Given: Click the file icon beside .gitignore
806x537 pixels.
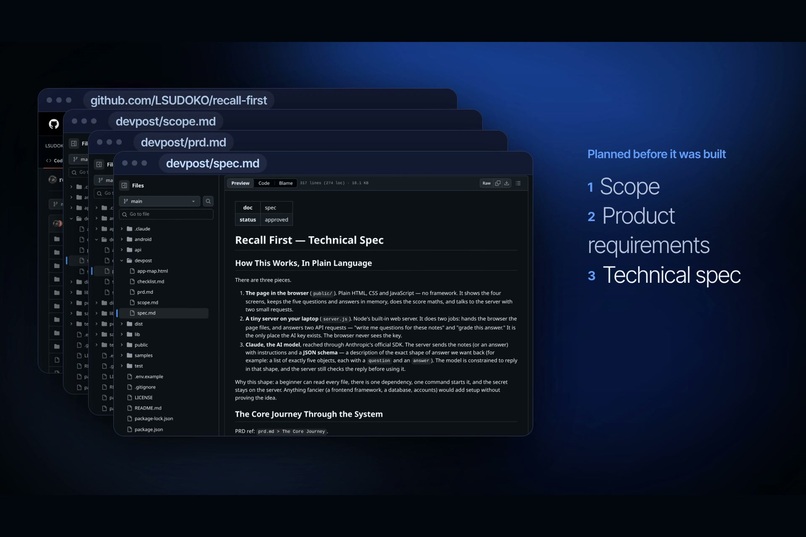Looking at the screenshot, I should tap(130, 387).
